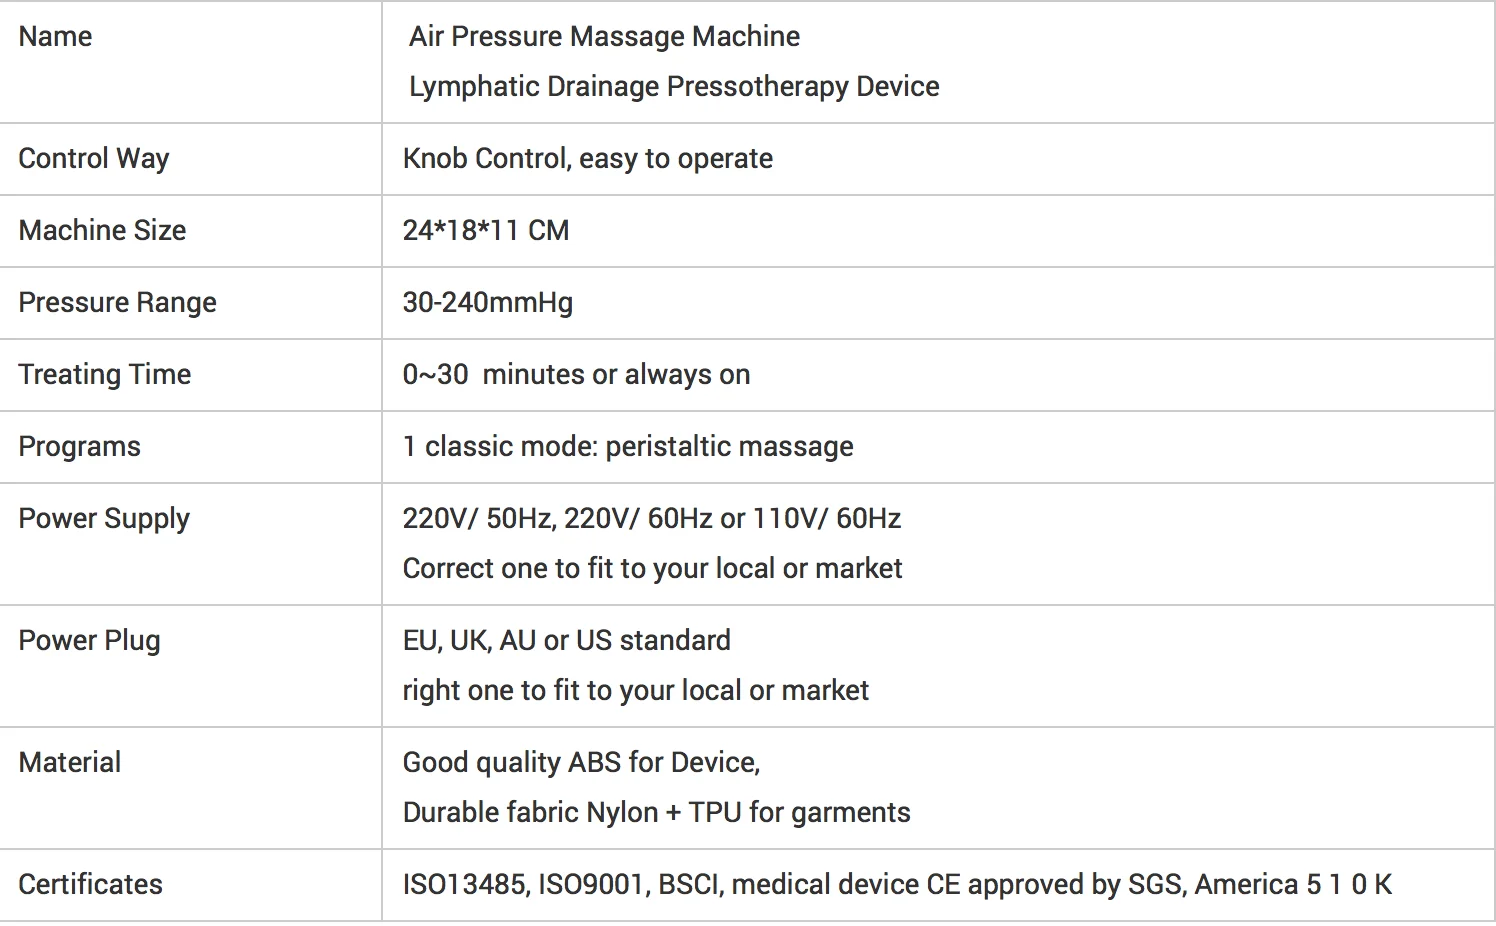Click the Power Plug label
The image size is (1496, 926).
[89, 641]
